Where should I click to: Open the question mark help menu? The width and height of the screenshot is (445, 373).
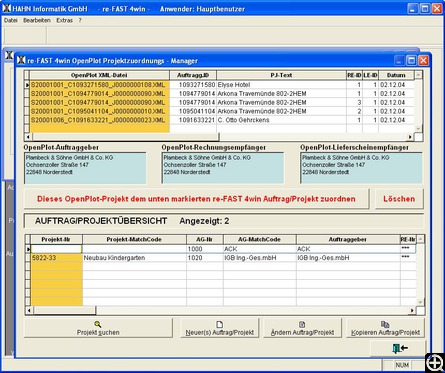(x=80, y=20)
